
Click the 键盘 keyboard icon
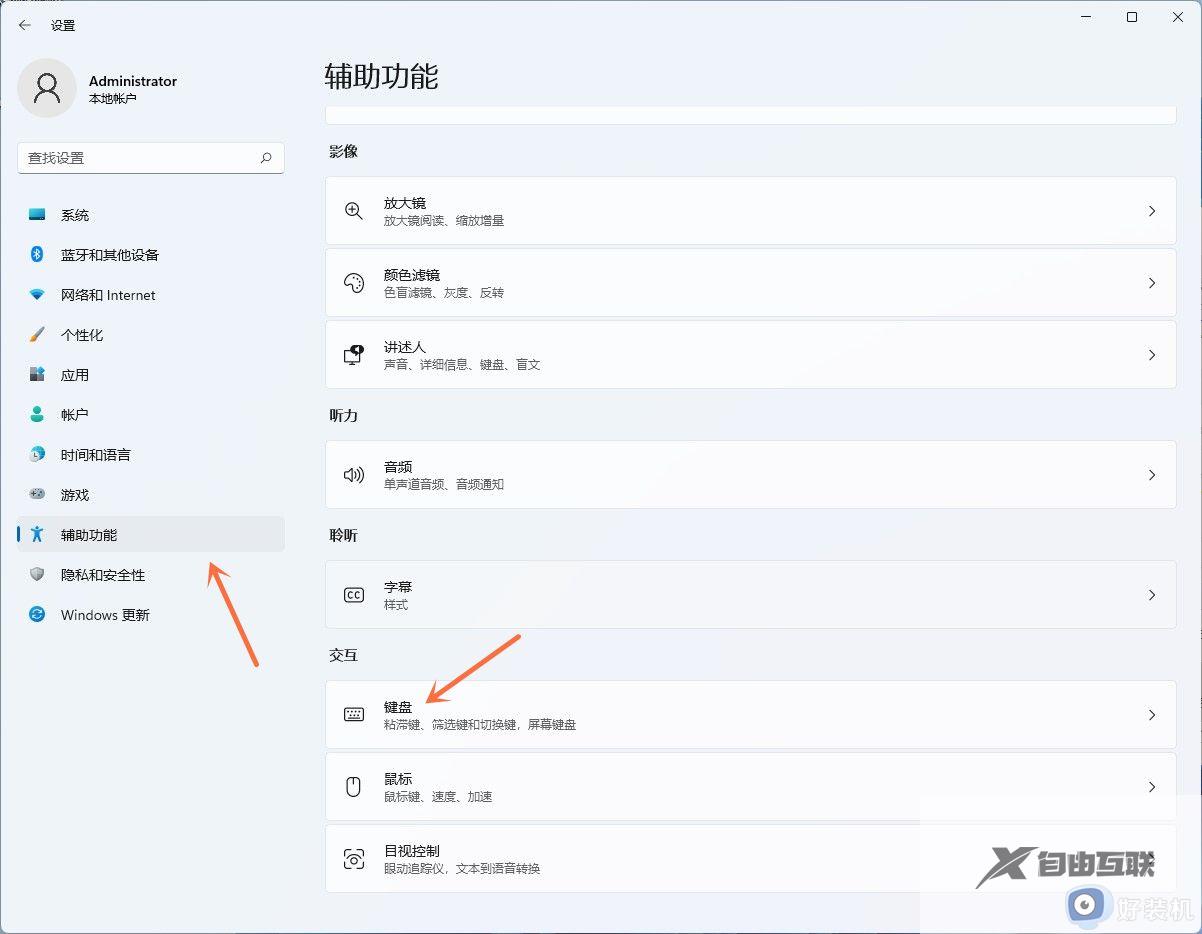point(353,714)
